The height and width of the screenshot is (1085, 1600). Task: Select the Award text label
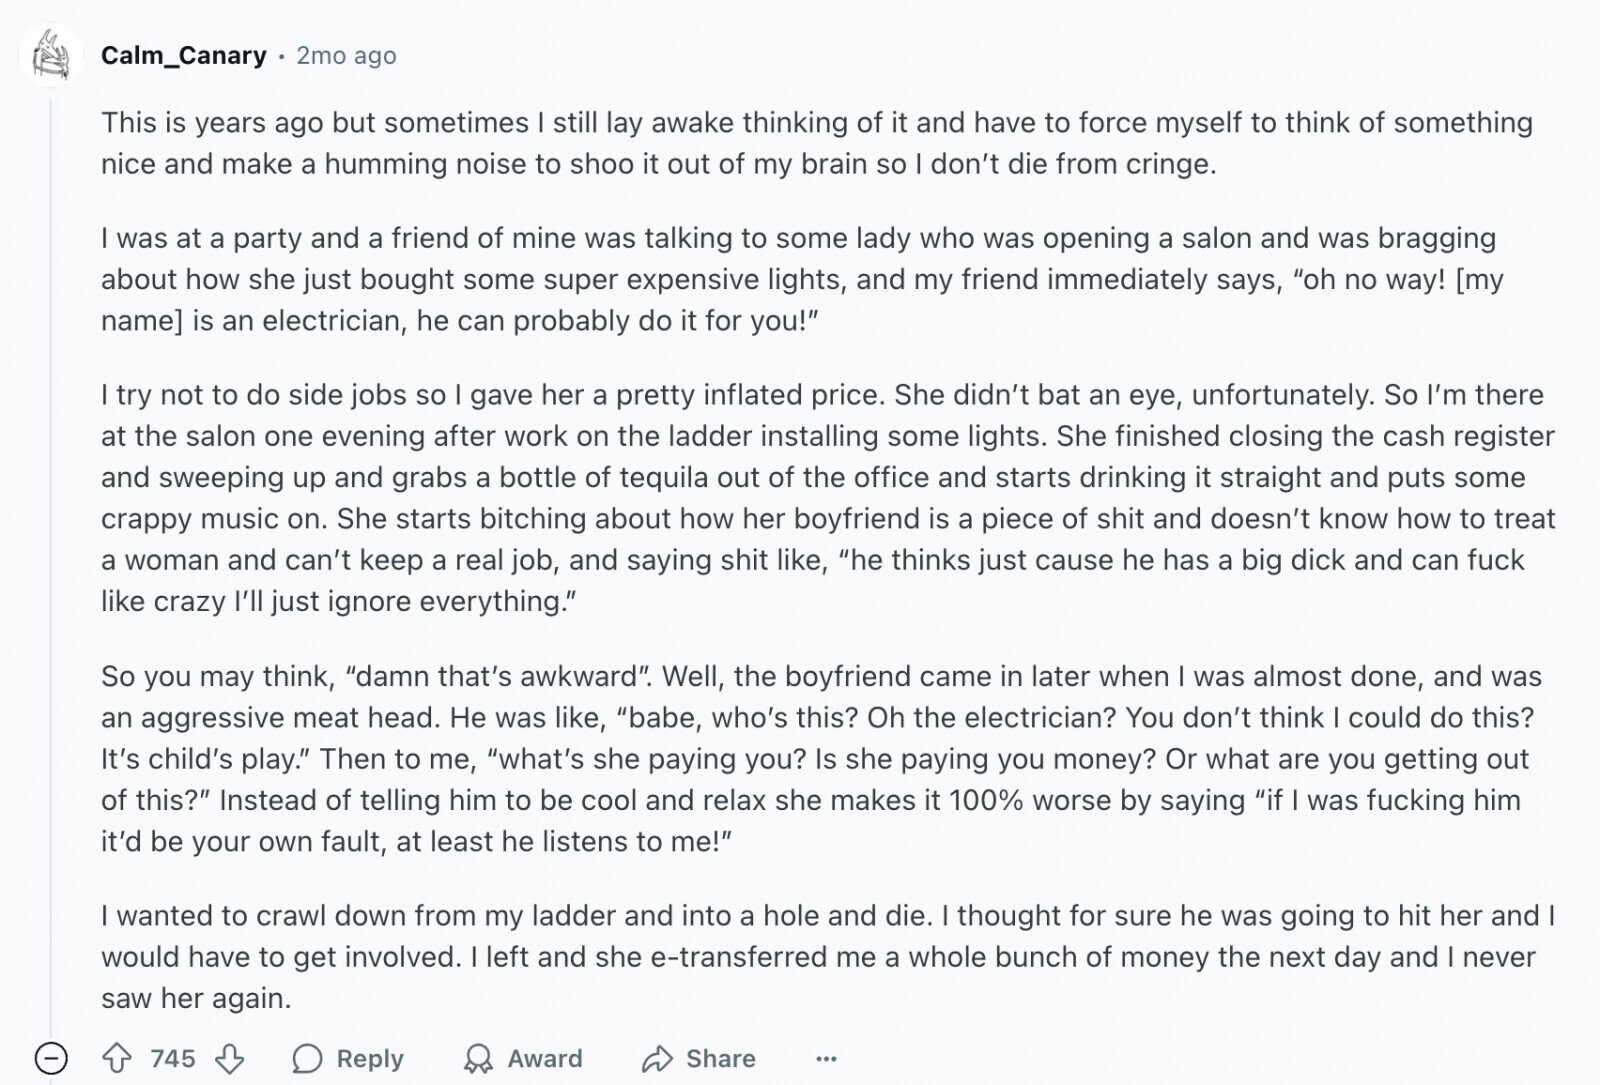[545, 1058]
